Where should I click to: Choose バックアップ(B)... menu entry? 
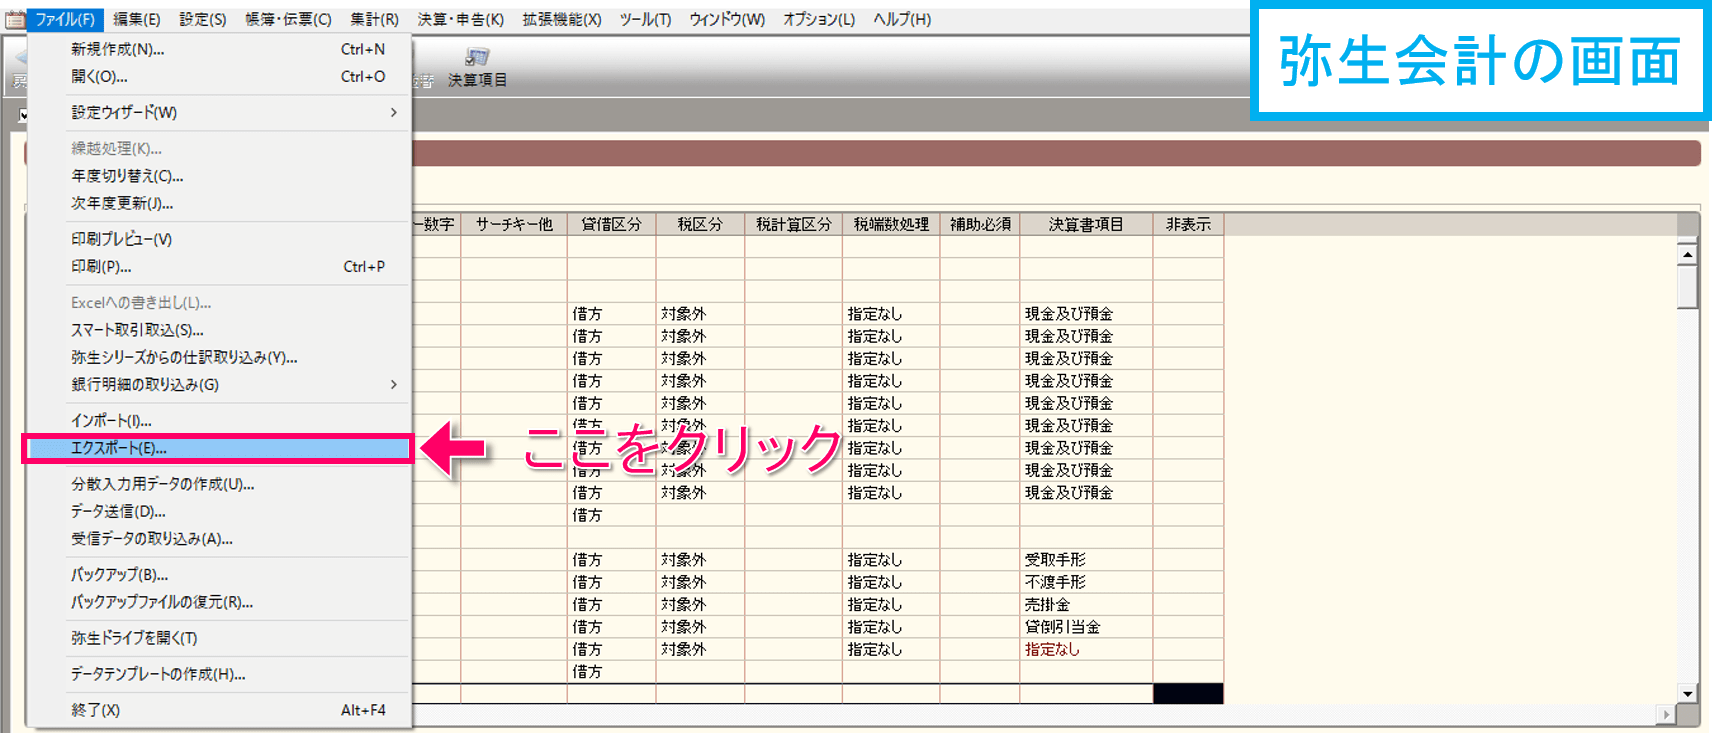tap(219, 575)
